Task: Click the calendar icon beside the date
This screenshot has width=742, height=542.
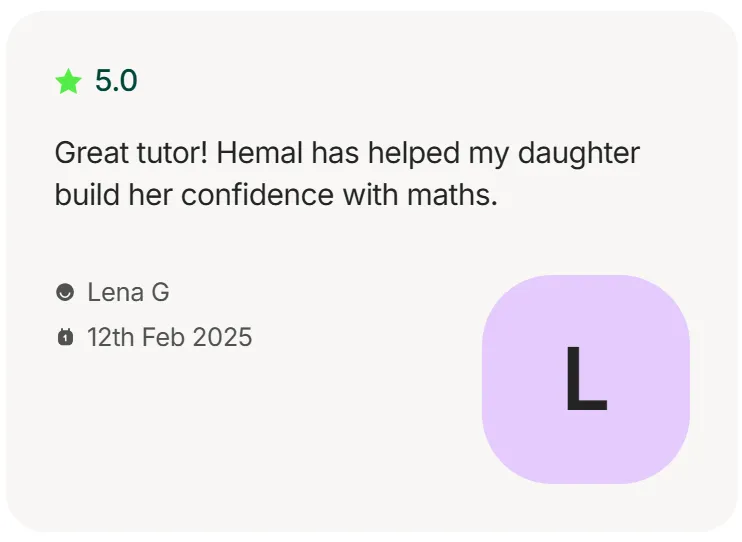Action: click(65, 337)
